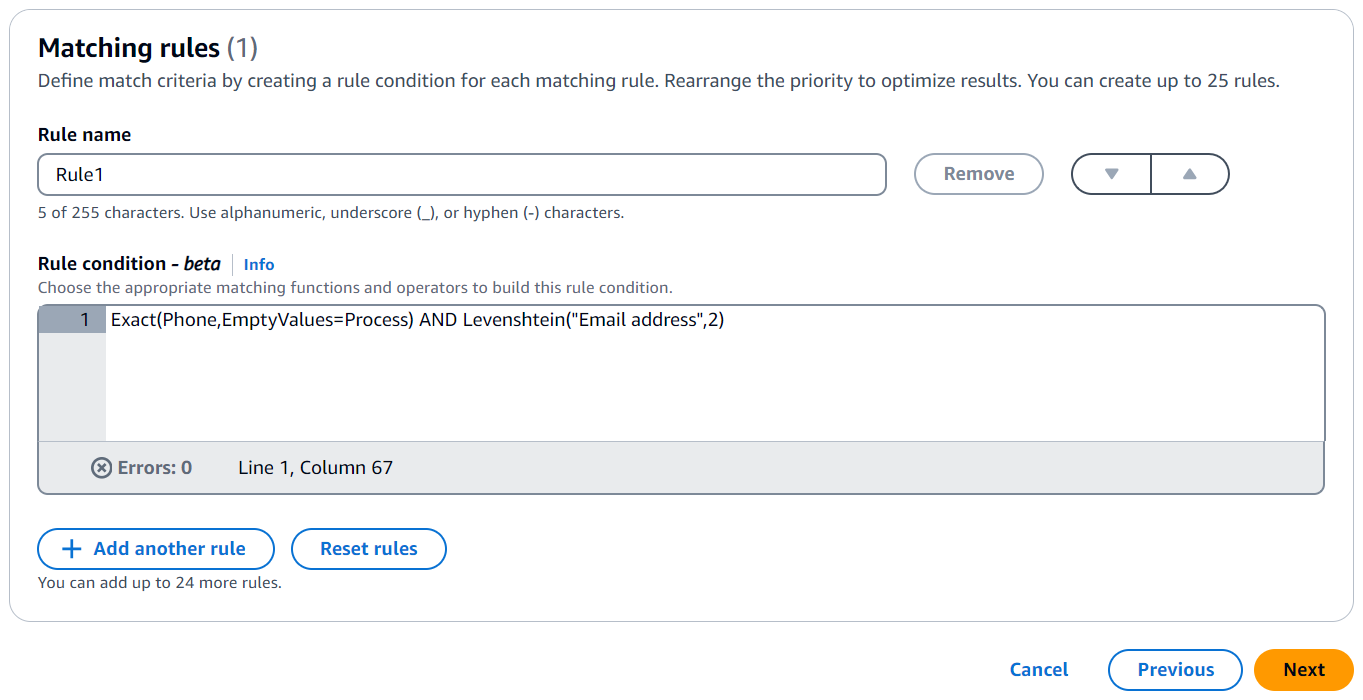Click the plus icon on Add another rule
The height and width of the screenshot is (700, 1363).
tap(71, 548)
